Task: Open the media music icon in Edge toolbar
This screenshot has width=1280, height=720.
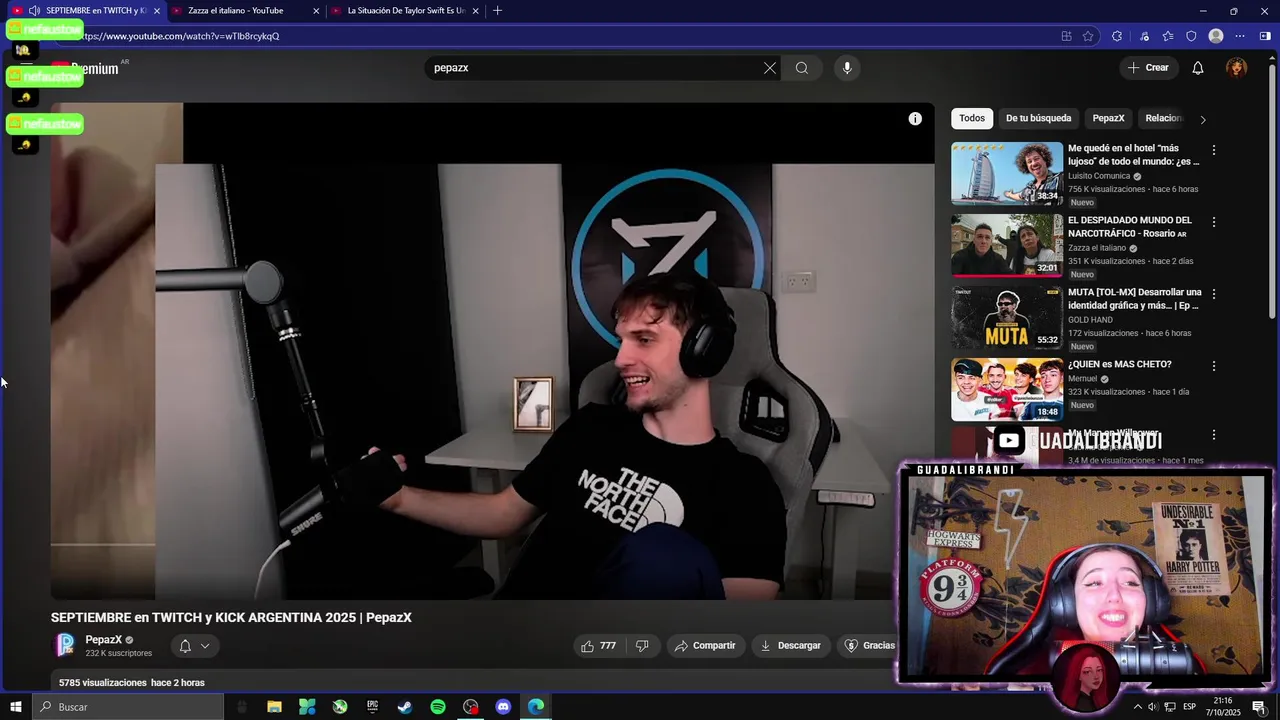Action: coord(1144,36)
